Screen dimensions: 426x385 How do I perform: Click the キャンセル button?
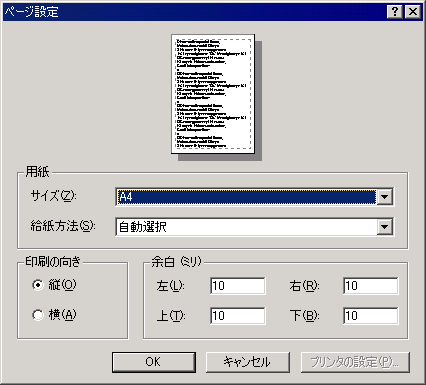point(248,362)
